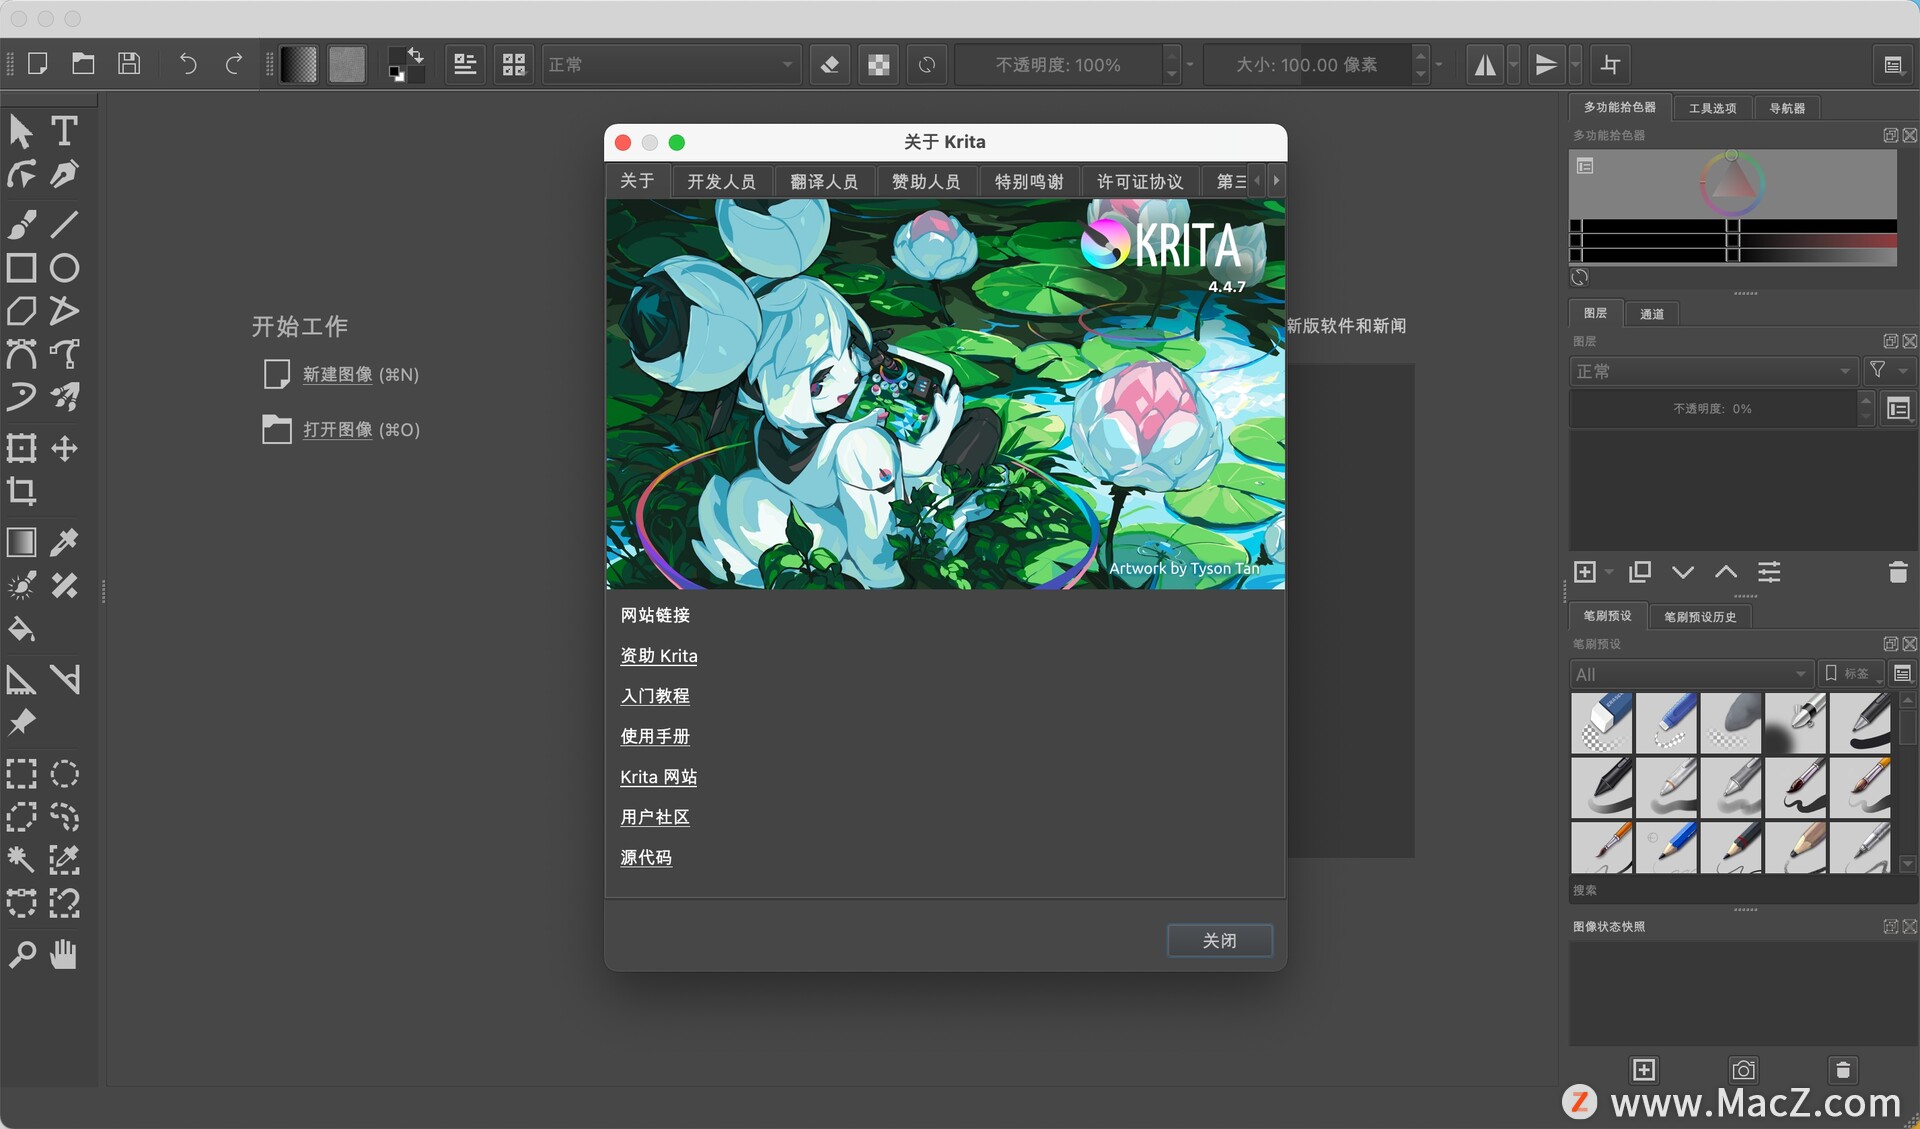Select the Ellipse tool
Screen dimensions: 1920x1129
coord(64,267)
